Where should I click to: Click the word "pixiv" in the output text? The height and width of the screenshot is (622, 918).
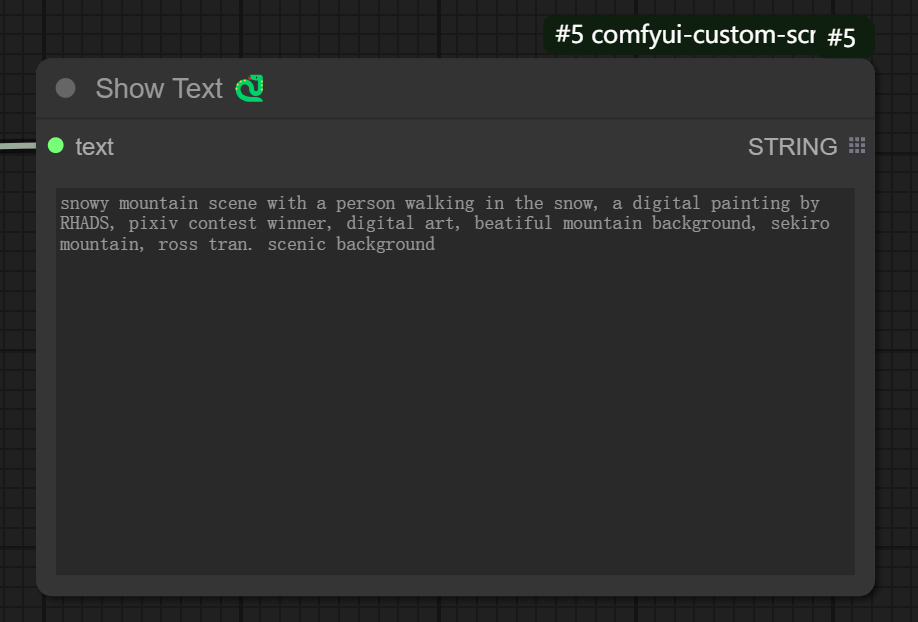[153, 223]
